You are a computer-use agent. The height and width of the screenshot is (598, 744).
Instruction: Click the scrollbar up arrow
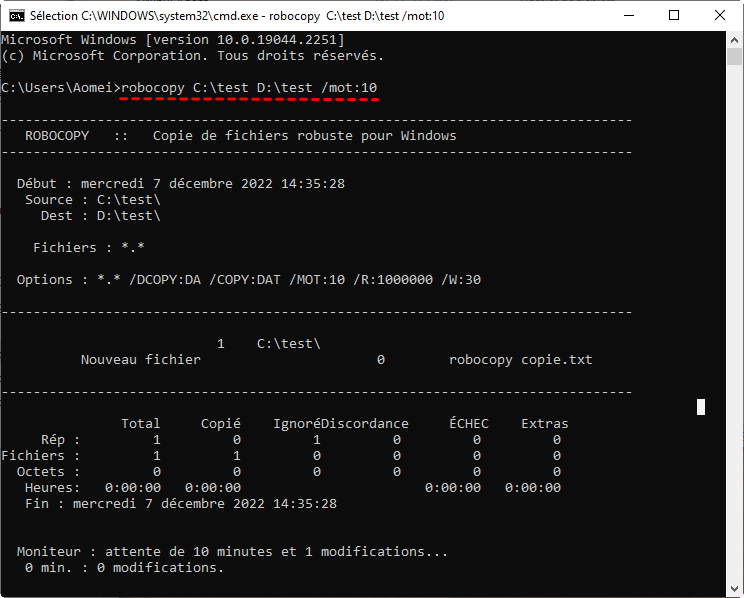[x=735, y=40]
